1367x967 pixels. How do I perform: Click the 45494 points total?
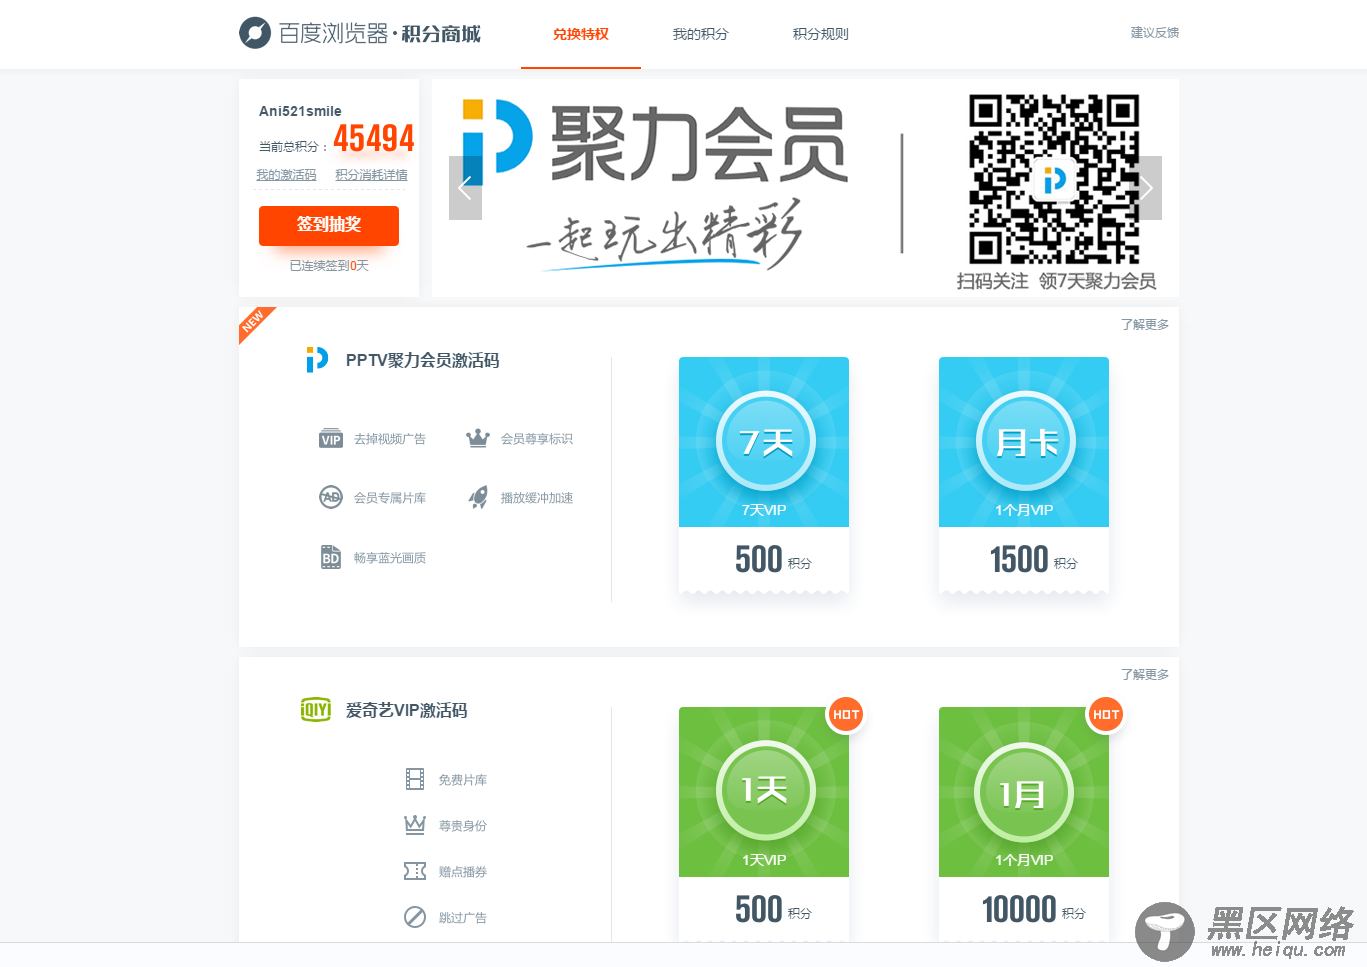[x=374, y=138]
